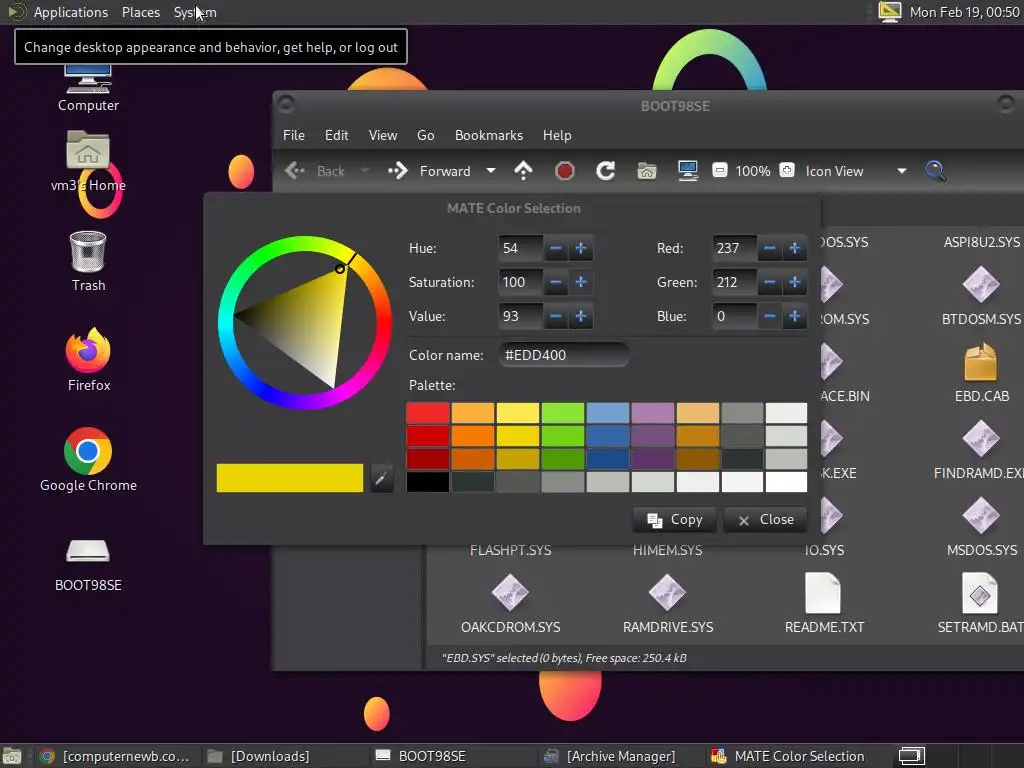Click the Forward arrow button
1024x768 pixels.
pos(429,171)
